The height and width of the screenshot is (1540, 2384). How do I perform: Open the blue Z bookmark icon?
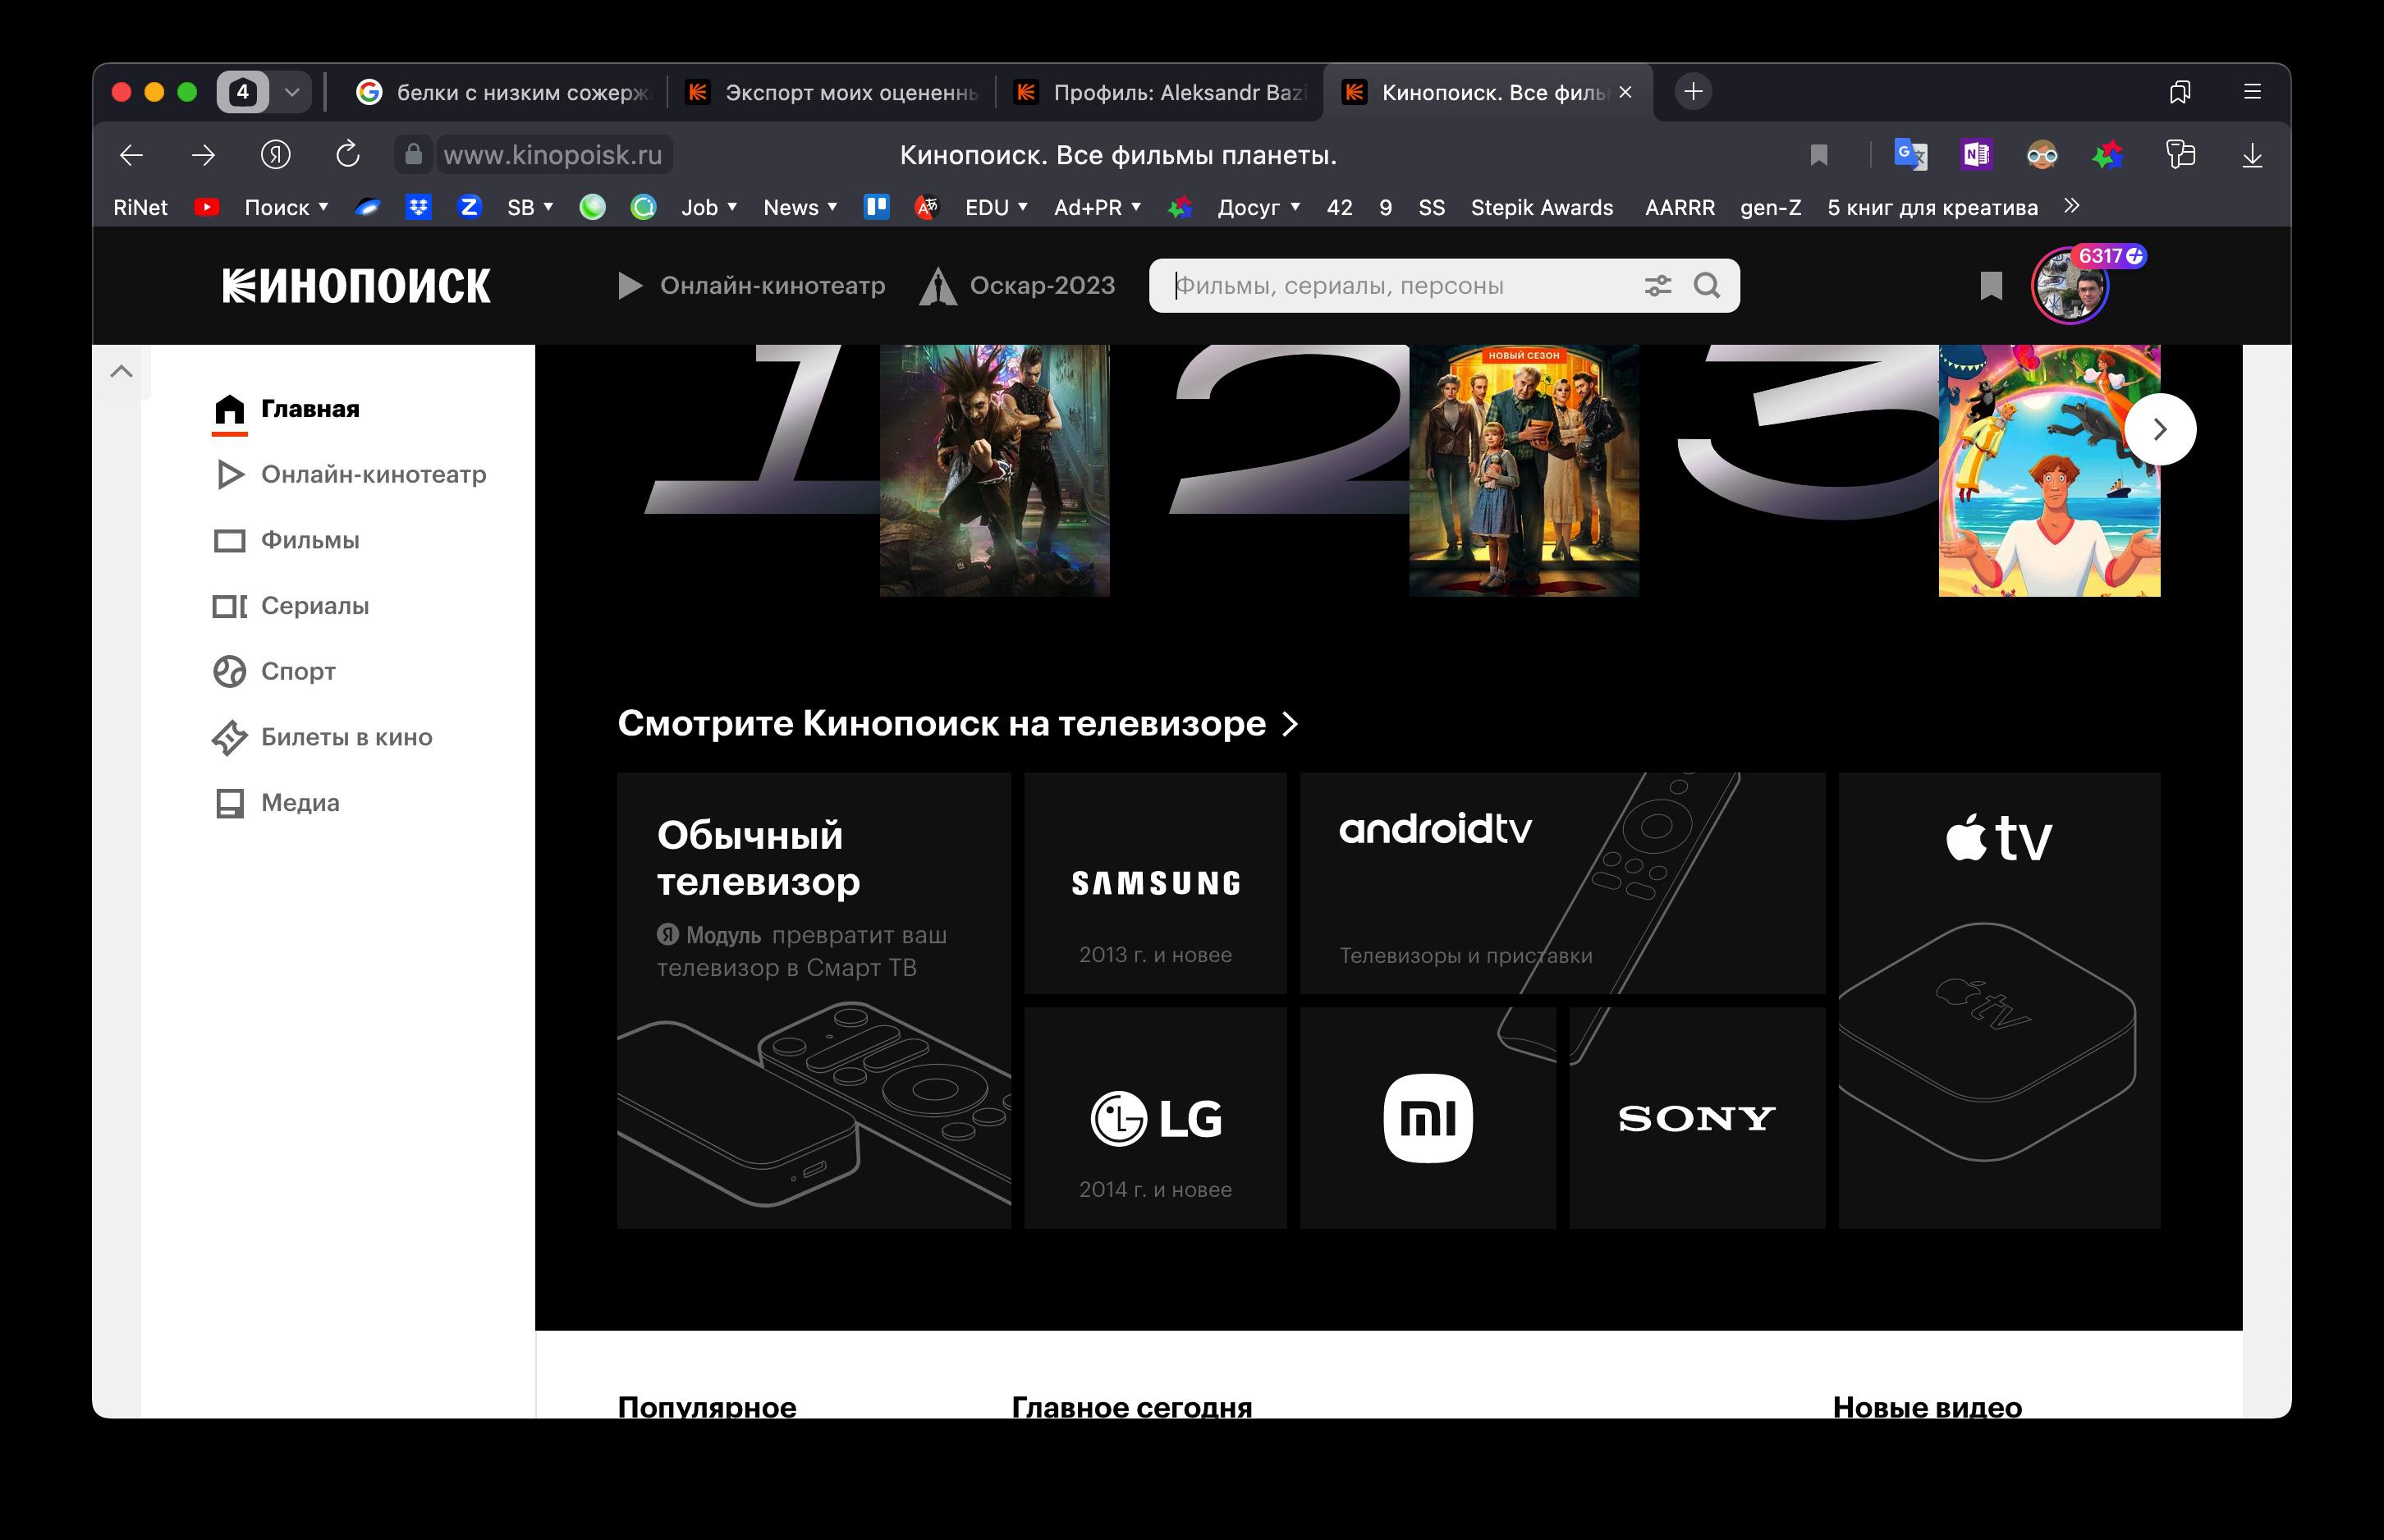tap(469, 207)
